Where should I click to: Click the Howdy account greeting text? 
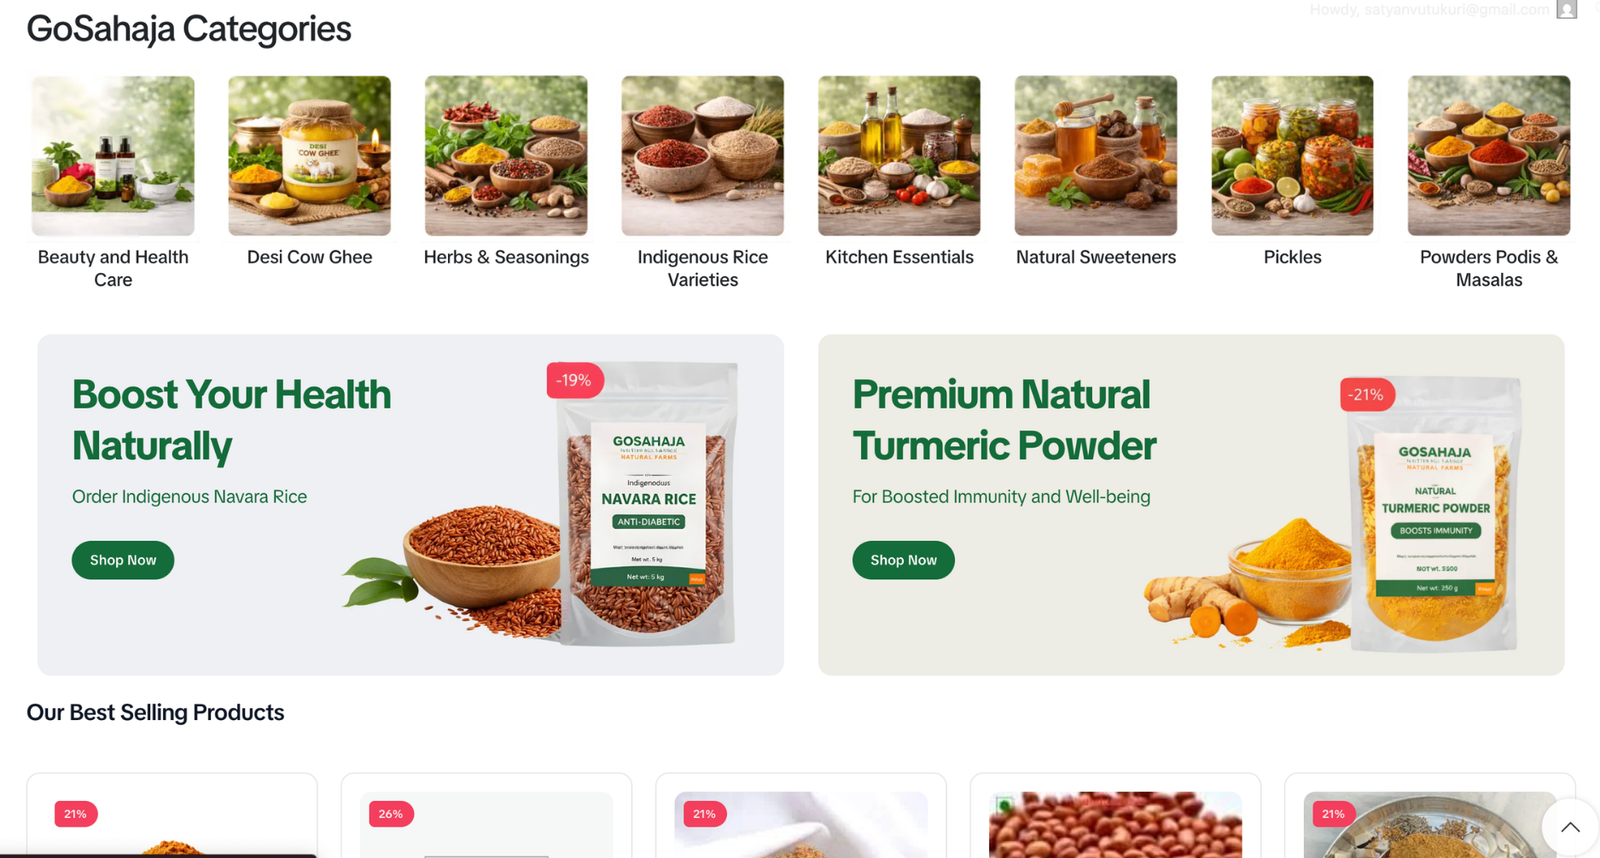1429,9
